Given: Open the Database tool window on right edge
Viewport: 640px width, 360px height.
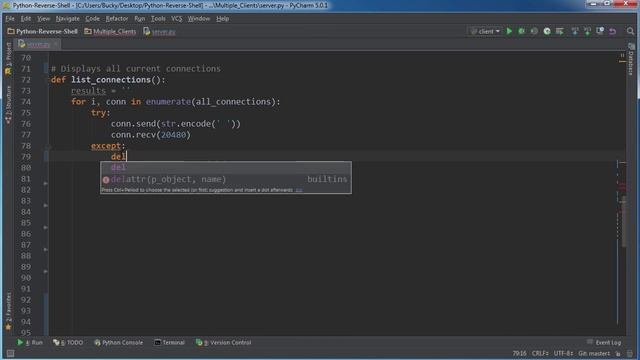Looking at the screenshot, I should click(x=631, y=60).
